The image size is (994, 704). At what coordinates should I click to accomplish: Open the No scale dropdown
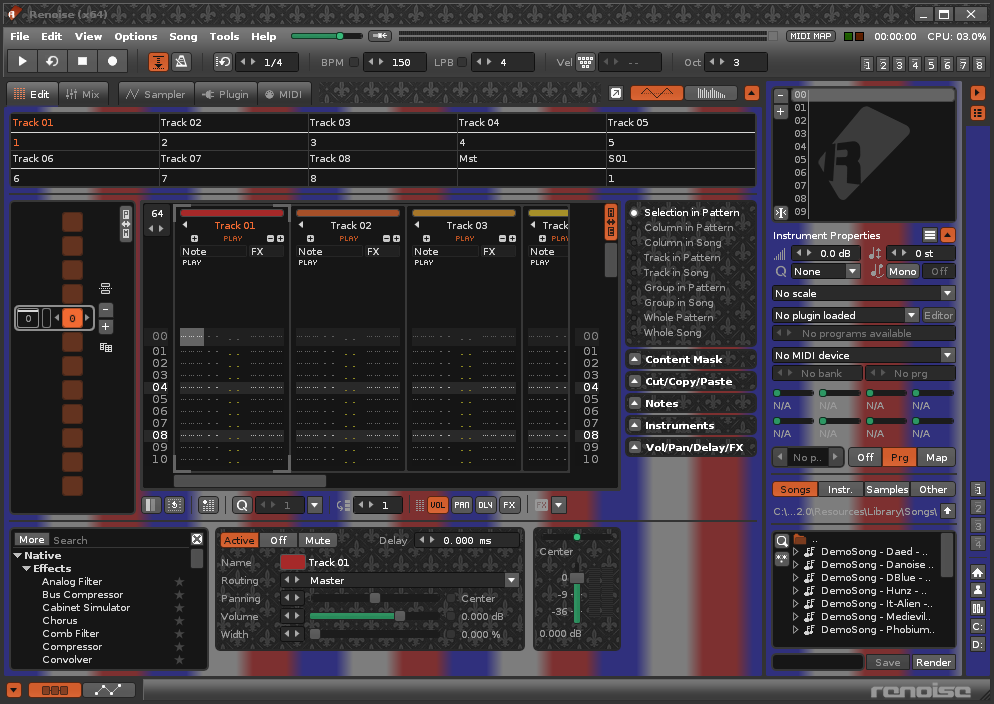point(863,293)
